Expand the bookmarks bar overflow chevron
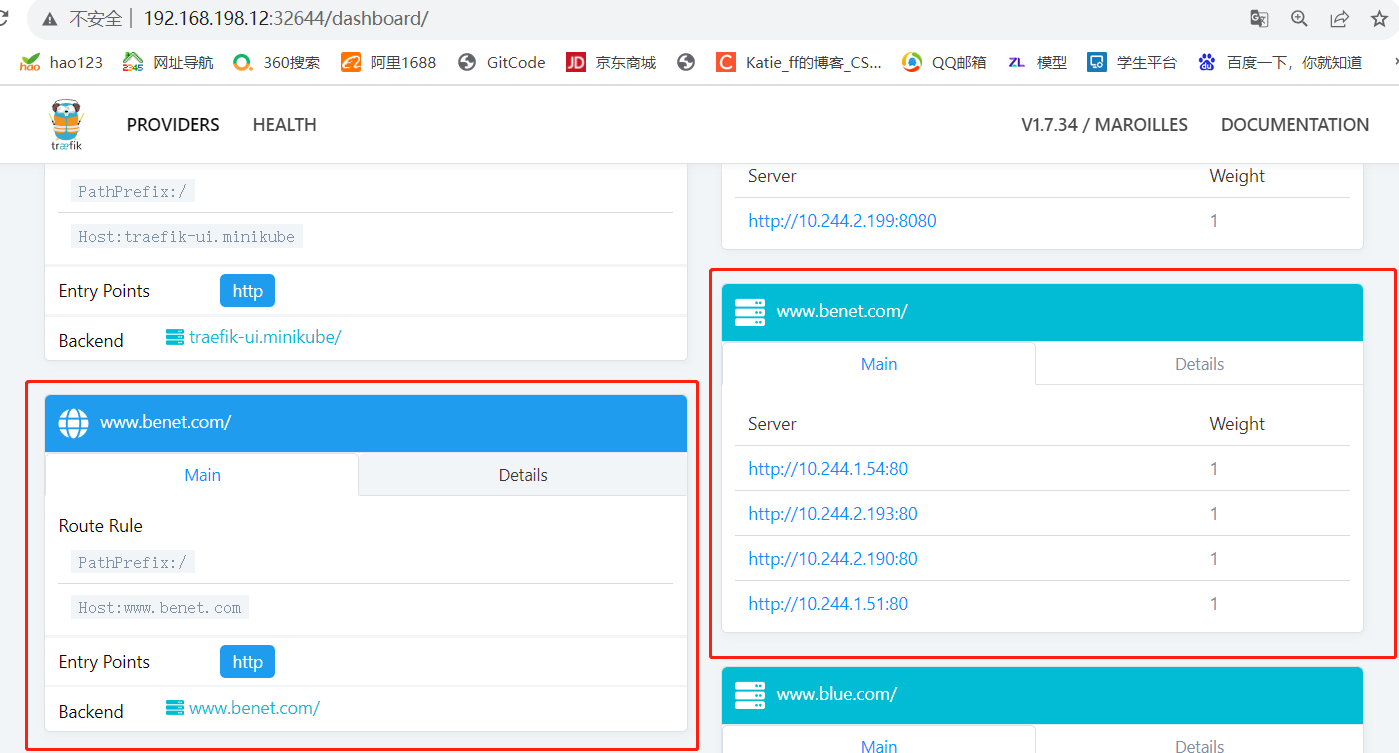1399x753 pixels. [1394, 62]
